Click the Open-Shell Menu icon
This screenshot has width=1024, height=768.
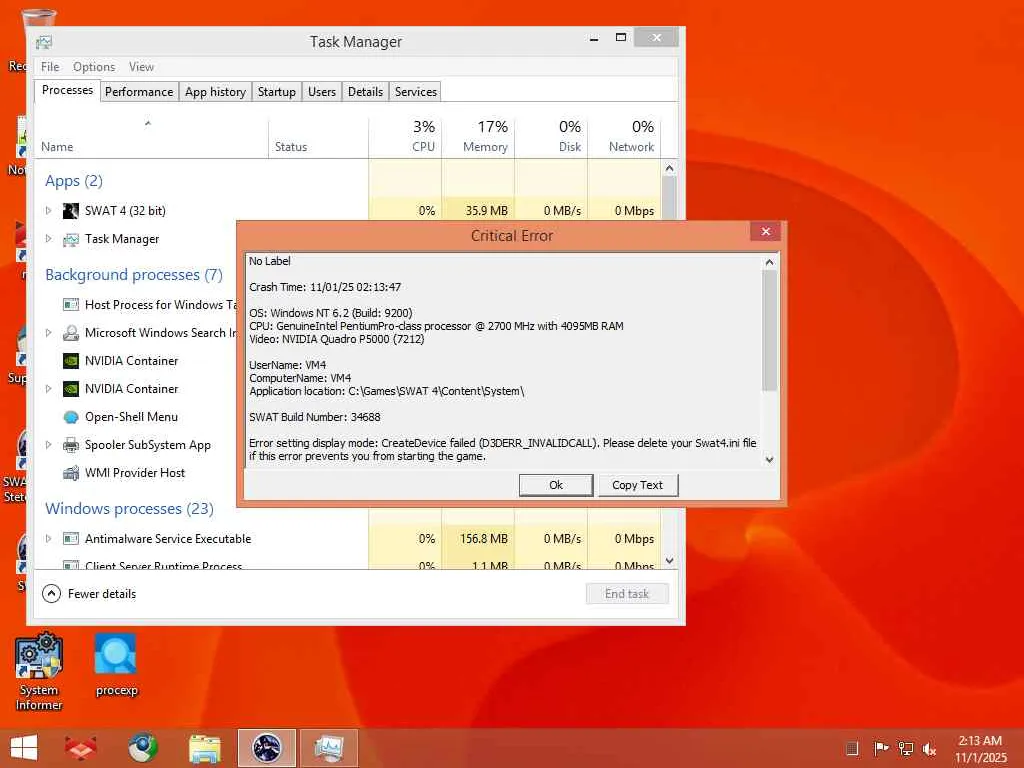(71, 417)
